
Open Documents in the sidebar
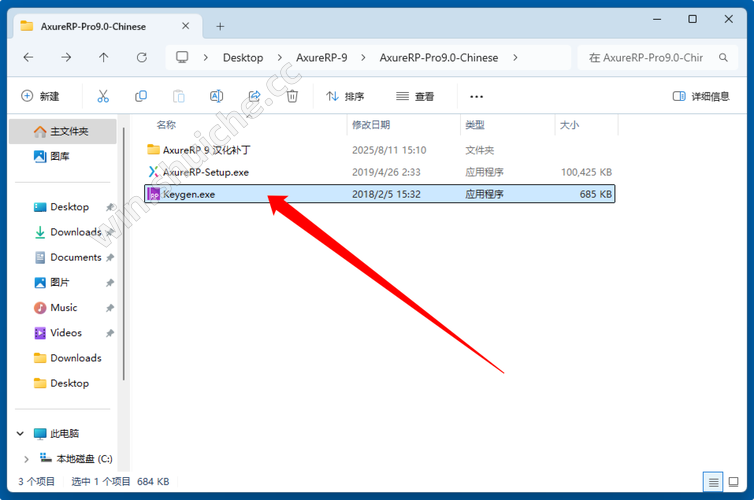pos(75,258)
